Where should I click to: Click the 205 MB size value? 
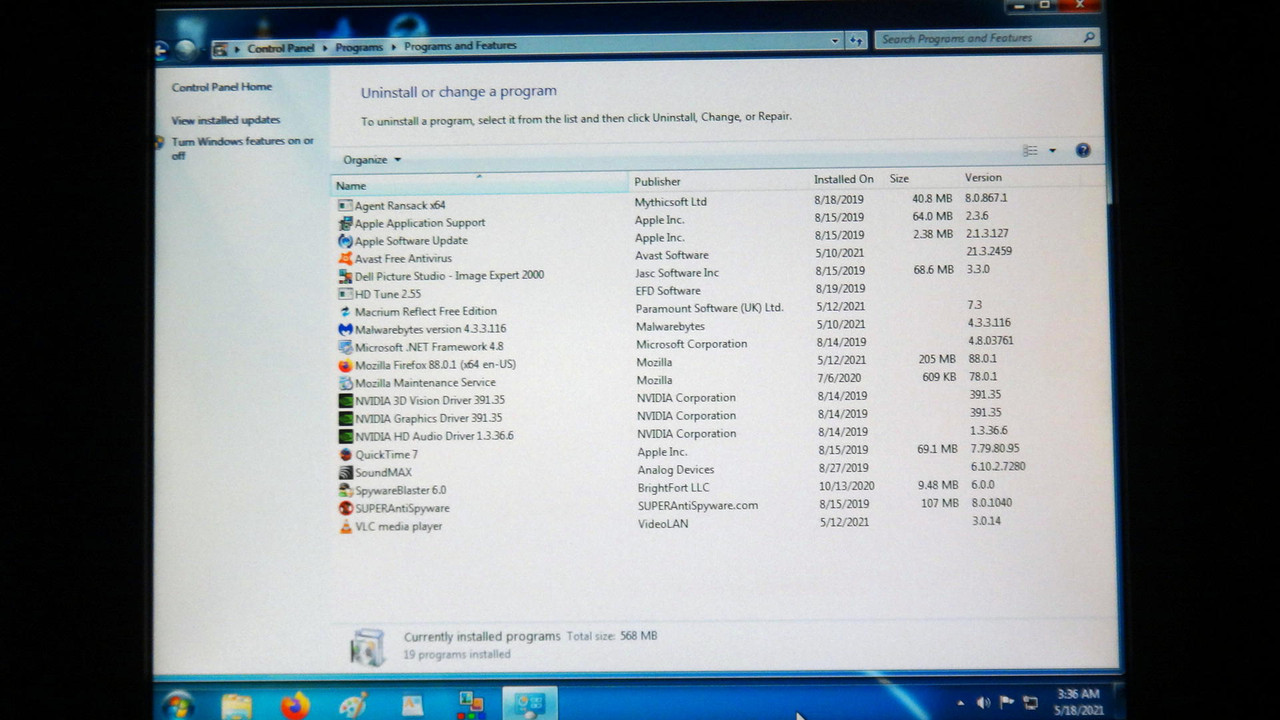pos(937,359)
